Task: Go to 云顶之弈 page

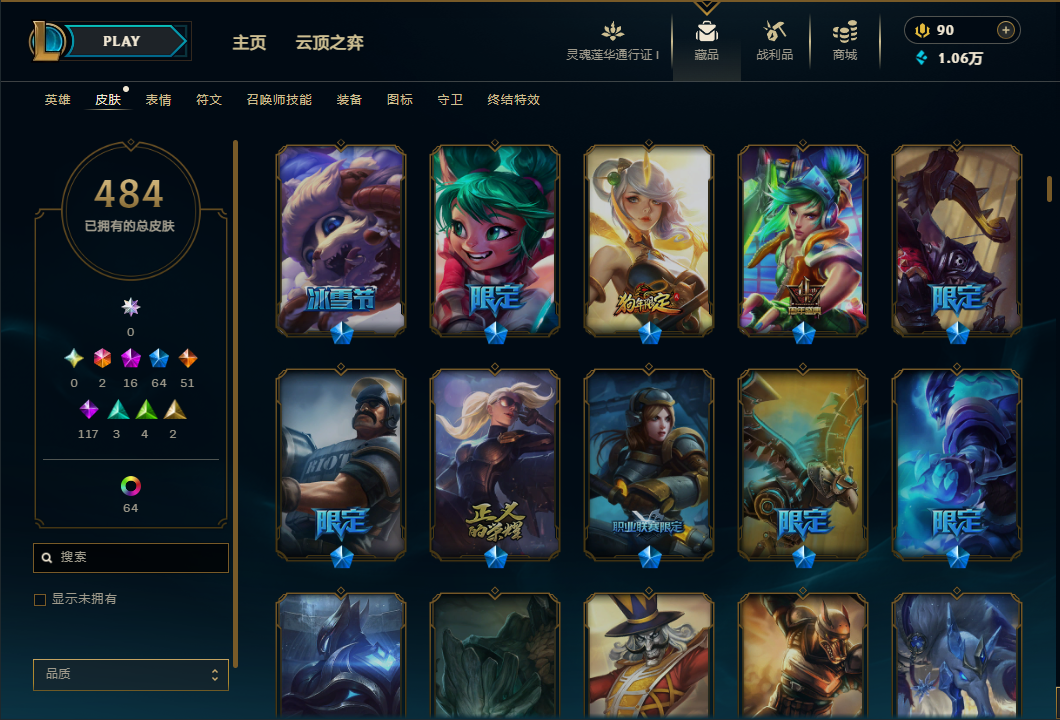Action: (329, 43)
